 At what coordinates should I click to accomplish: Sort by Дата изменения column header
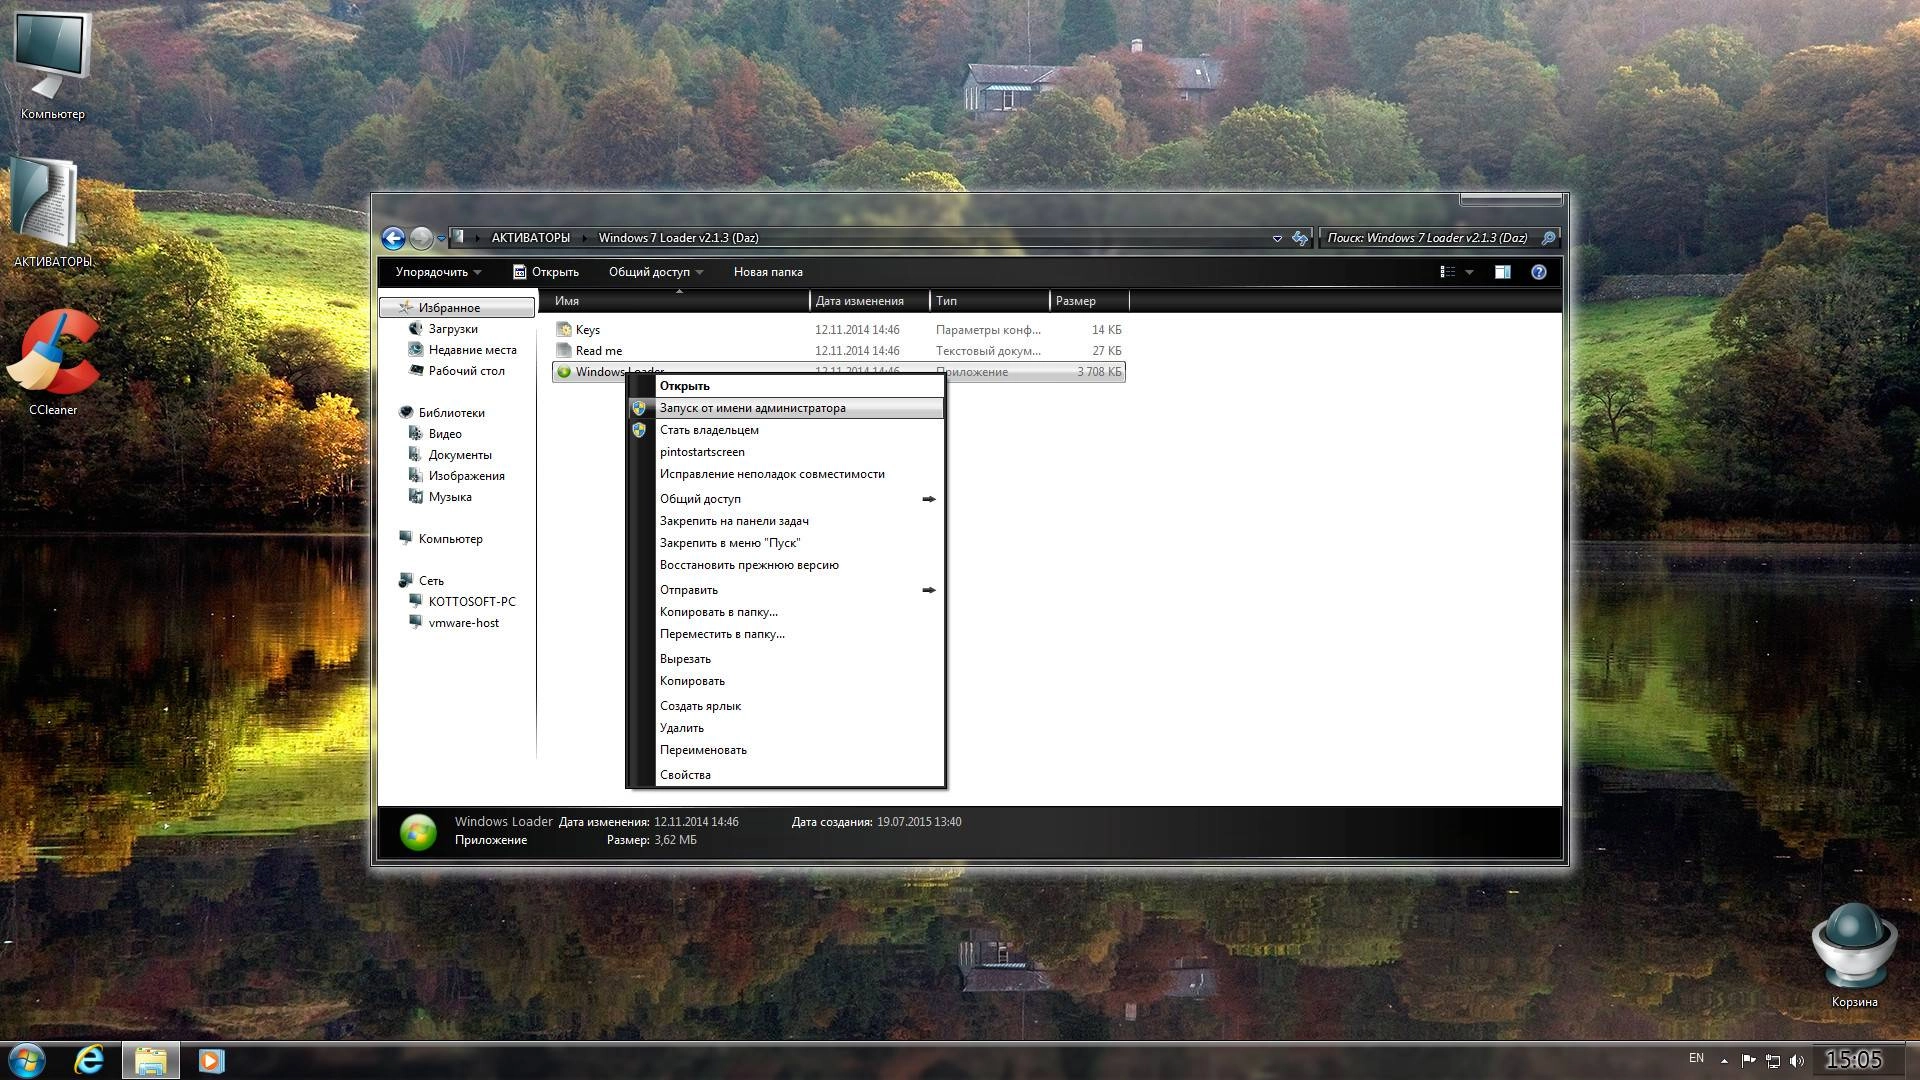pos(869,301)
